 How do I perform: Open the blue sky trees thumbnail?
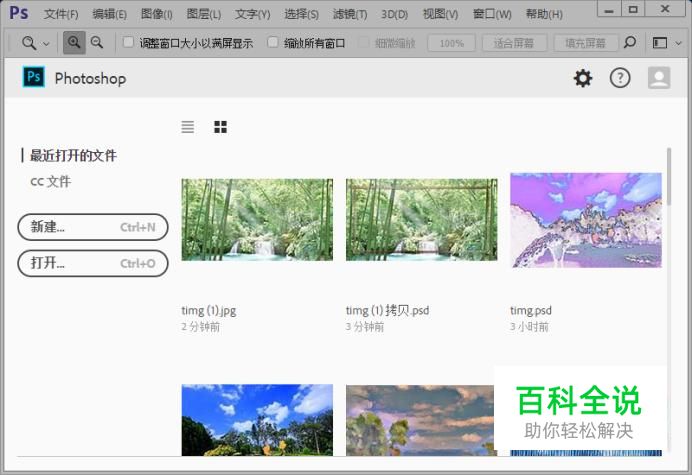pos(257,420)
